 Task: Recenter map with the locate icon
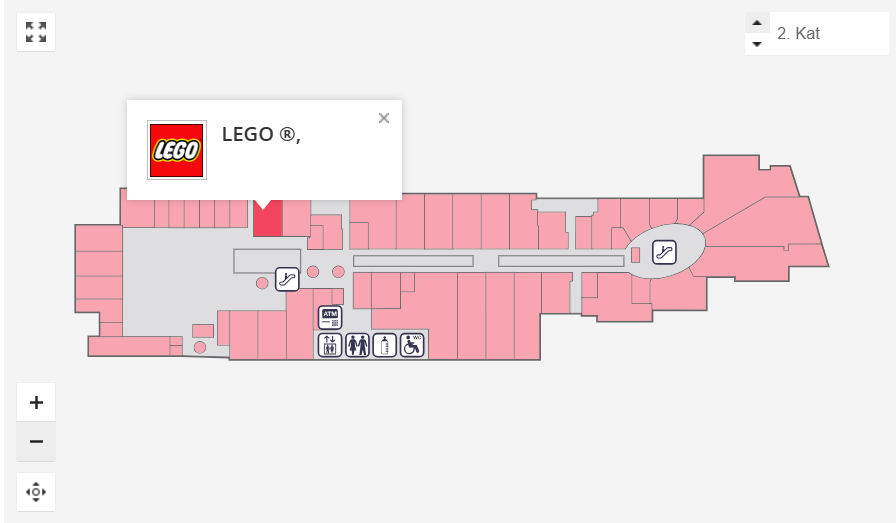[36, 492]
